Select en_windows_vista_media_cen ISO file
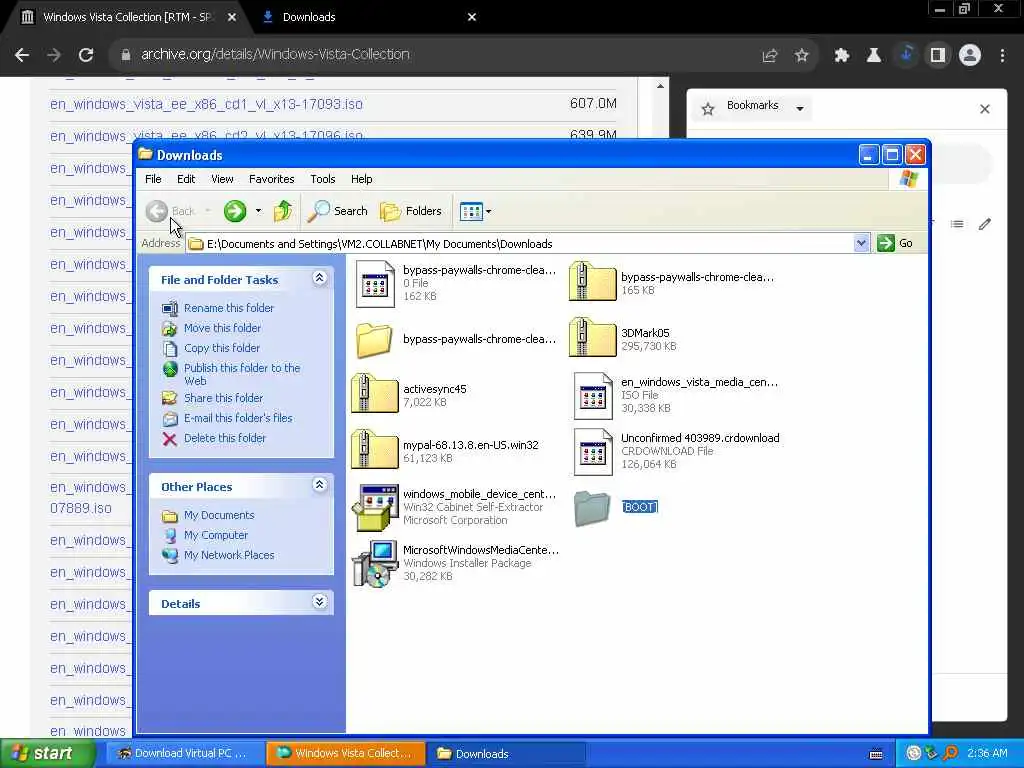The height and width of the screenshot is (768, 1024). (x=593, y=396)
